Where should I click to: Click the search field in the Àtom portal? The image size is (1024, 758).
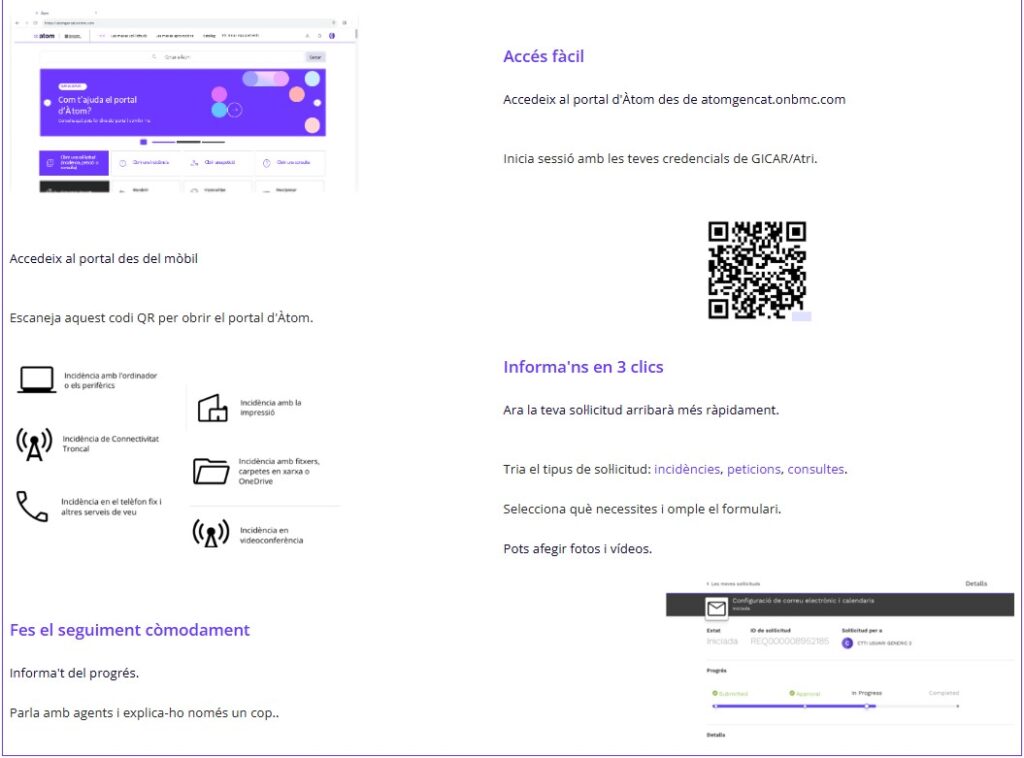[x=228, y=57]
